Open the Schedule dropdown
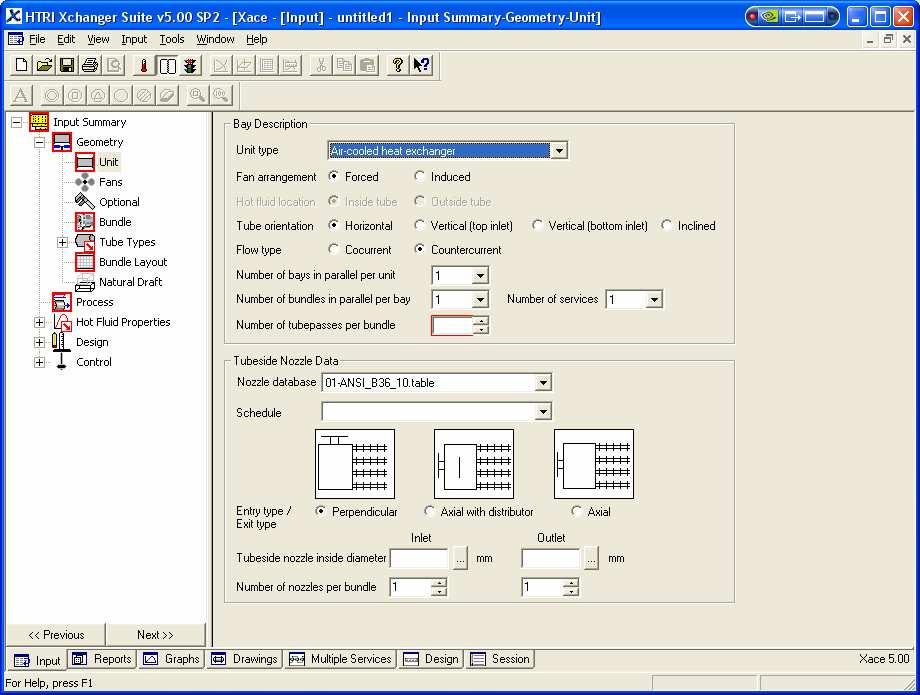 (543, 412)
